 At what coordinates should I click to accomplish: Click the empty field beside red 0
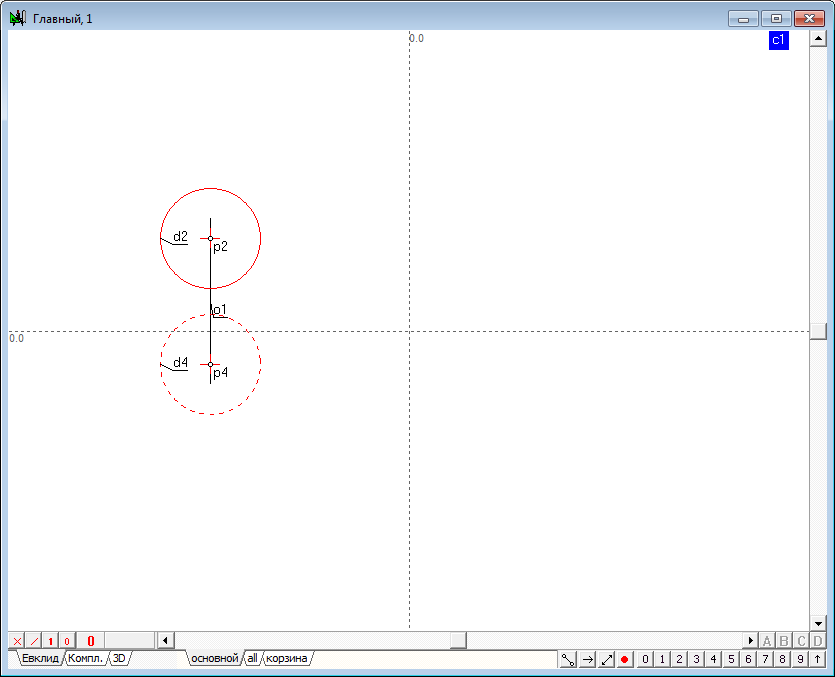[x=129, y=641]
